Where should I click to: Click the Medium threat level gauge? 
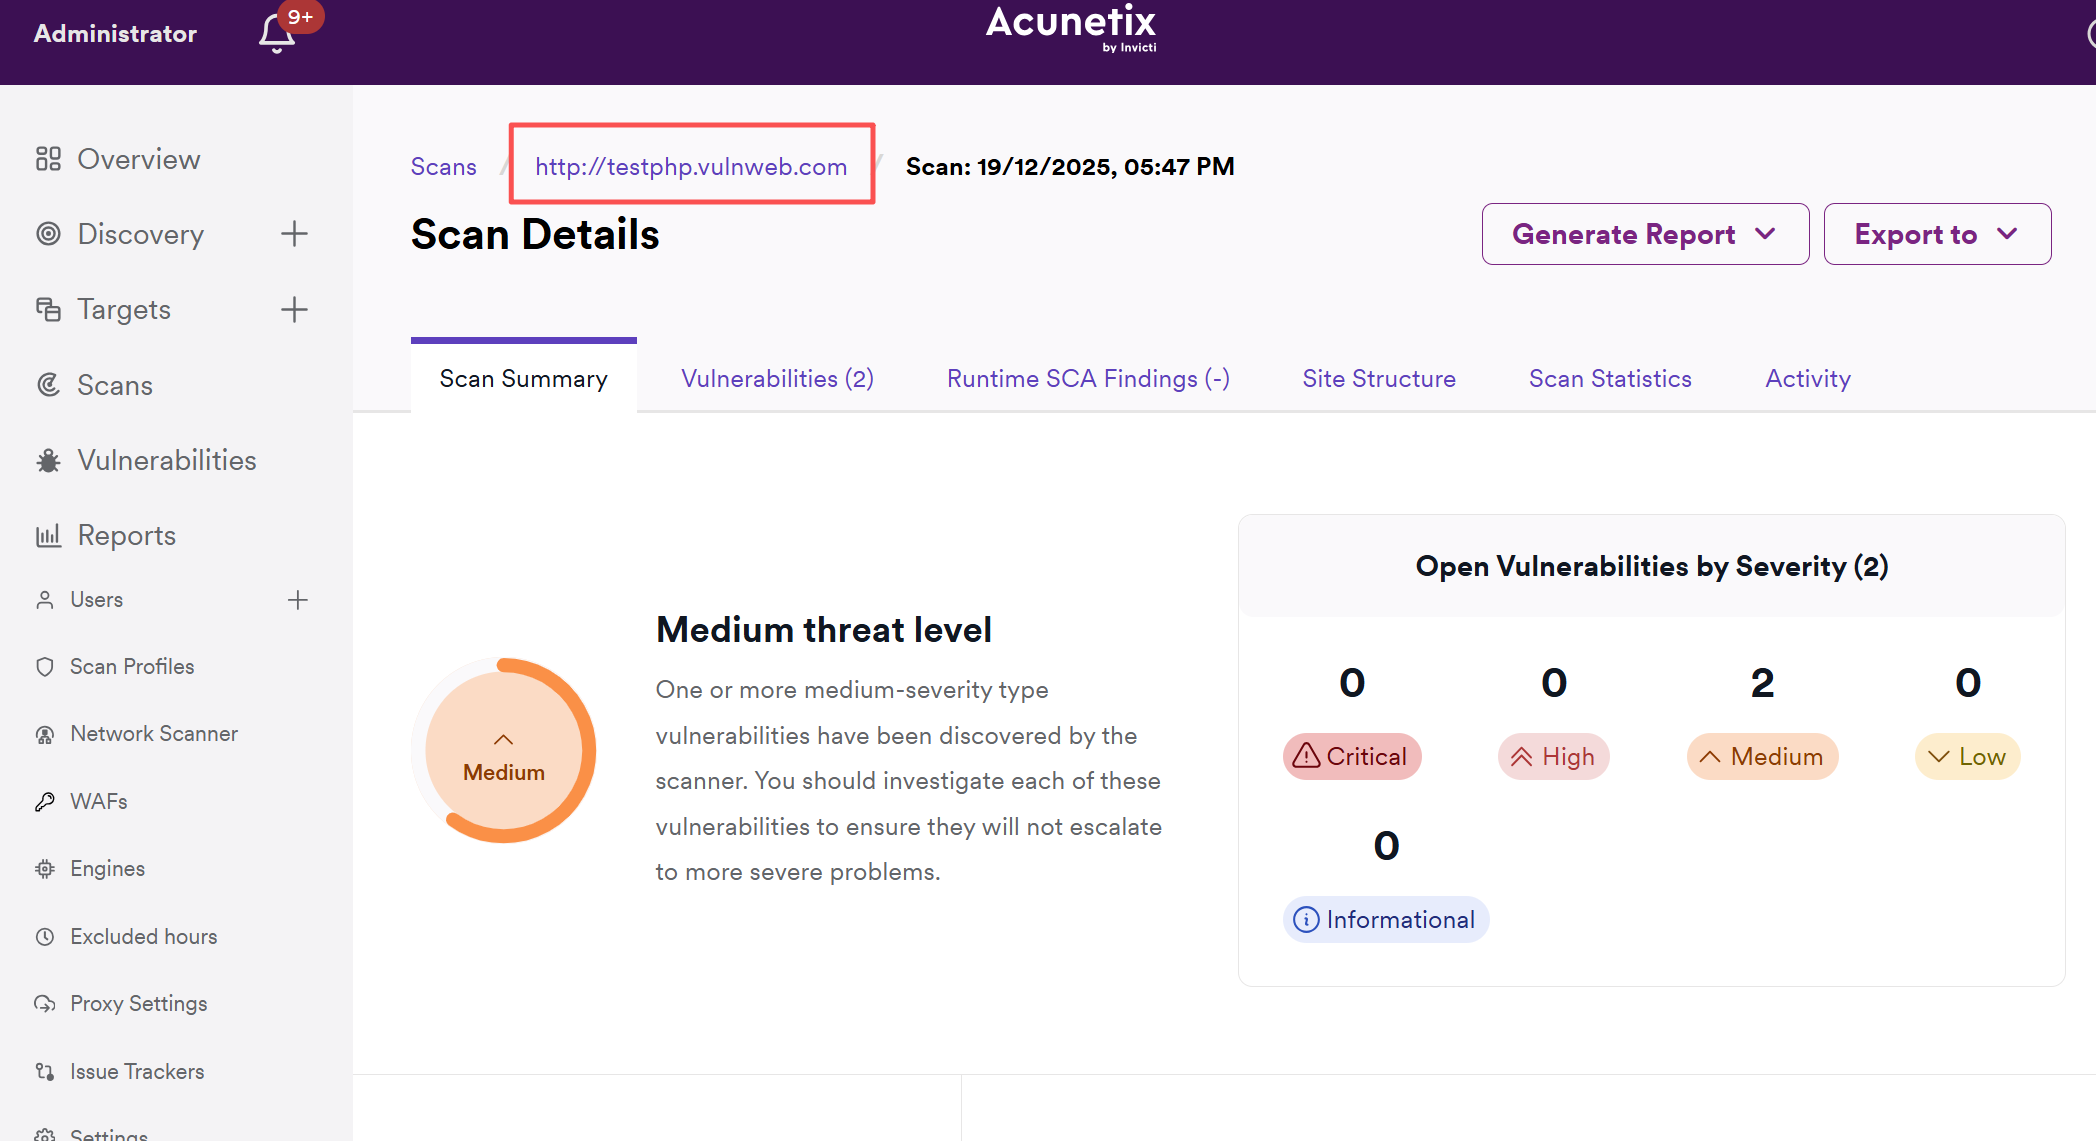504,751
